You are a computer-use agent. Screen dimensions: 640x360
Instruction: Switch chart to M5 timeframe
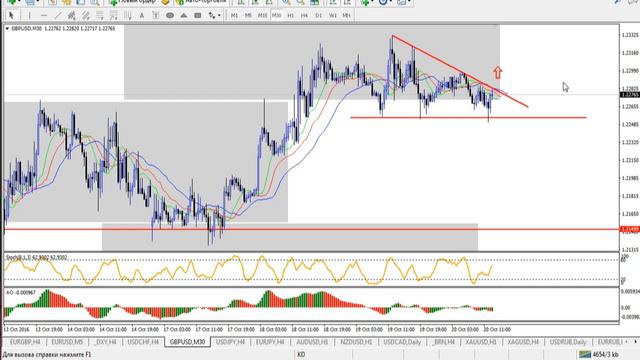248,16
